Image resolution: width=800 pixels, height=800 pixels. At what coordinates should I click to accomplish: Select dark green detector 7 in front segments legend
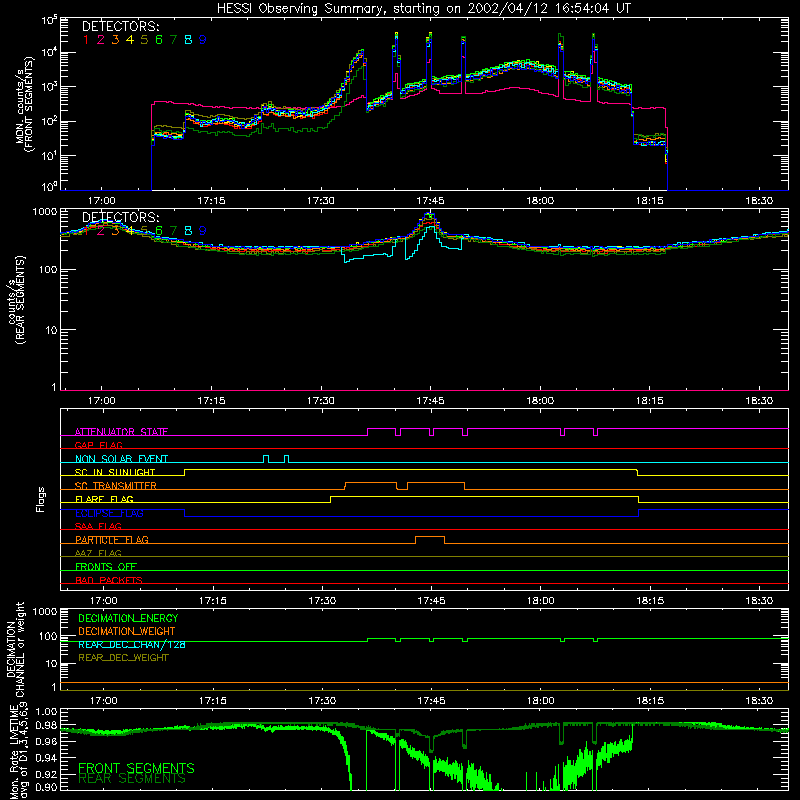[x=173, y=40]
